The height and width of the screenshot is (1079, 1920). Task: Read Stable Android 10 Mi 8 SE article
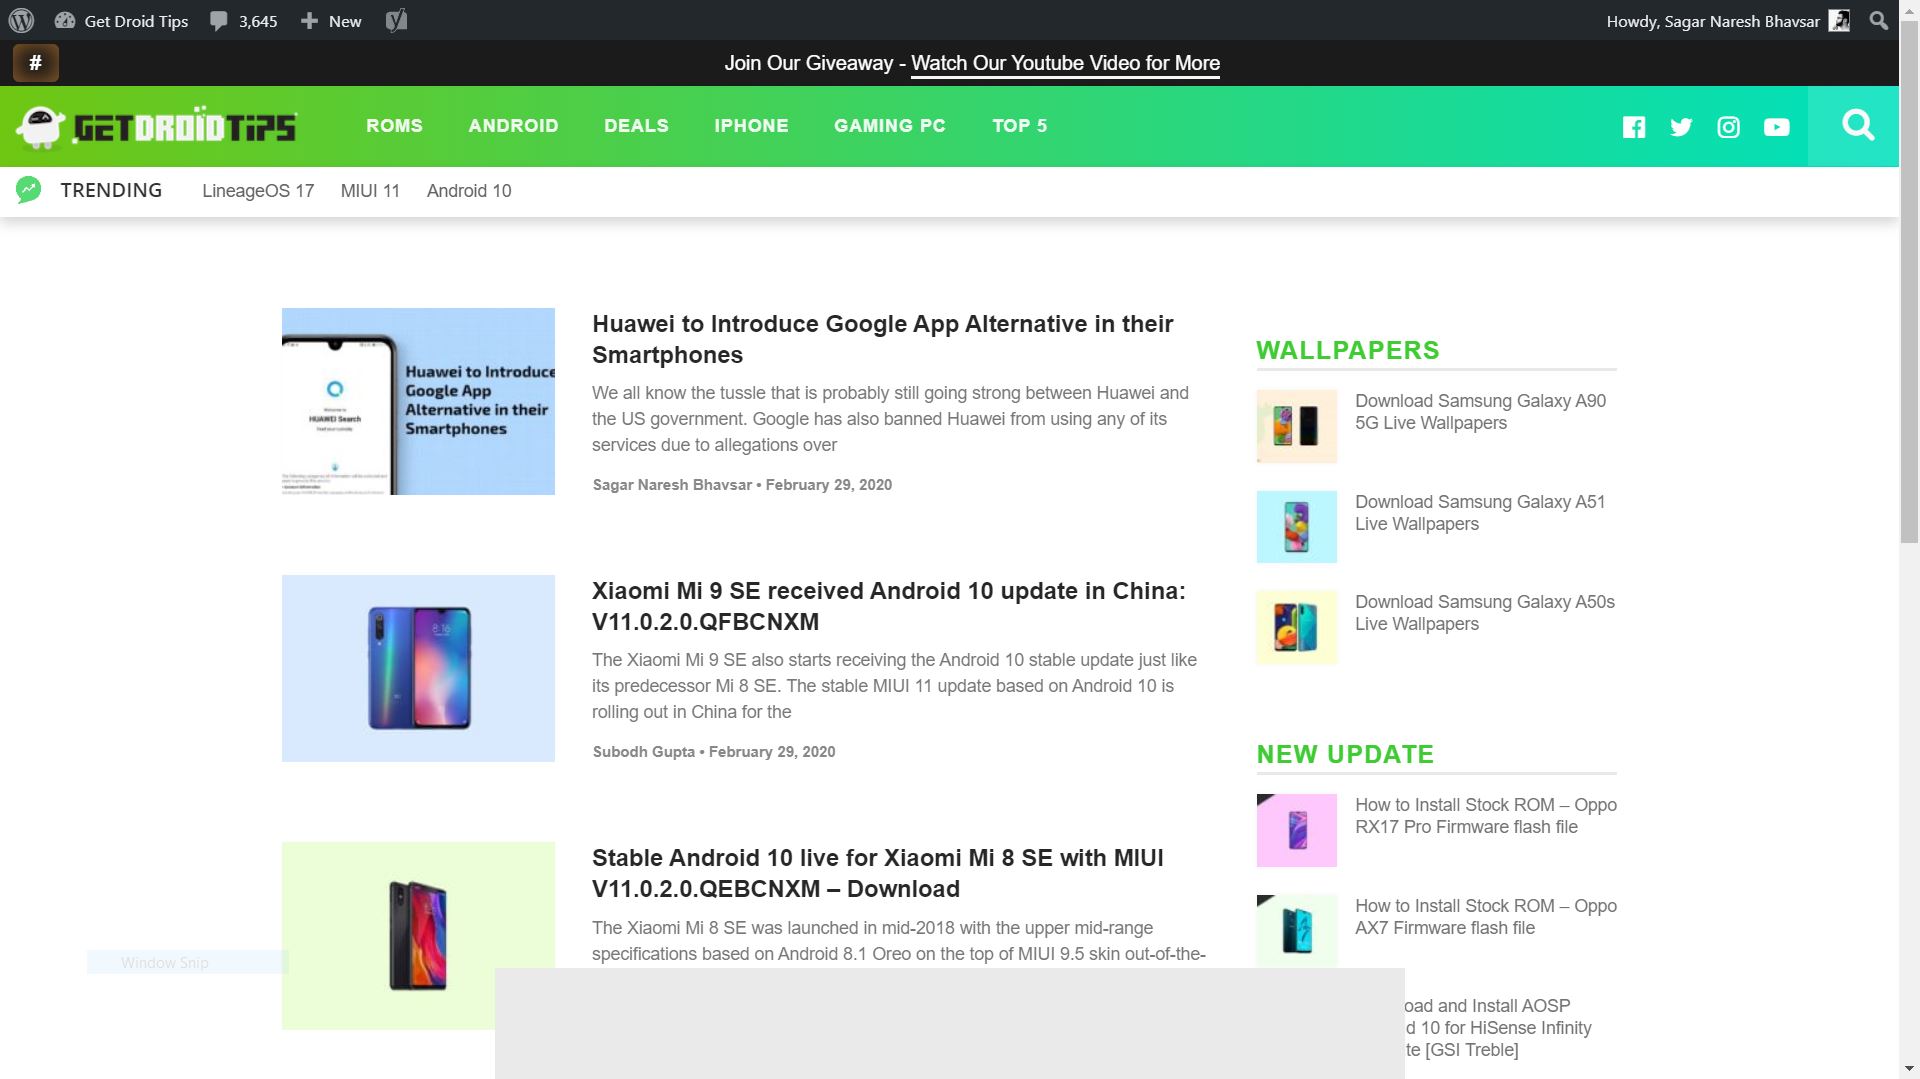[x=878, y=873]
